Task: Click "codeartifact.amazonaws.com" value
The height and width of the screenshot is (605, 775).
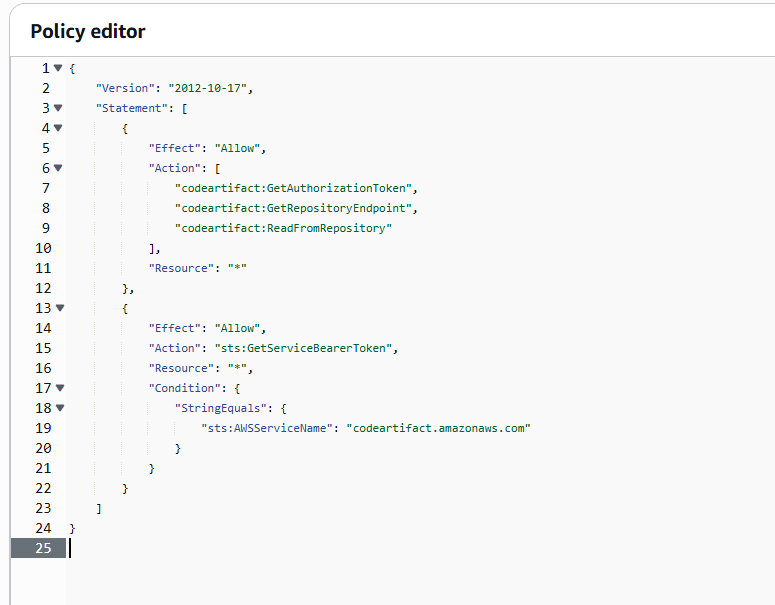Action: [x=438, y=428]
